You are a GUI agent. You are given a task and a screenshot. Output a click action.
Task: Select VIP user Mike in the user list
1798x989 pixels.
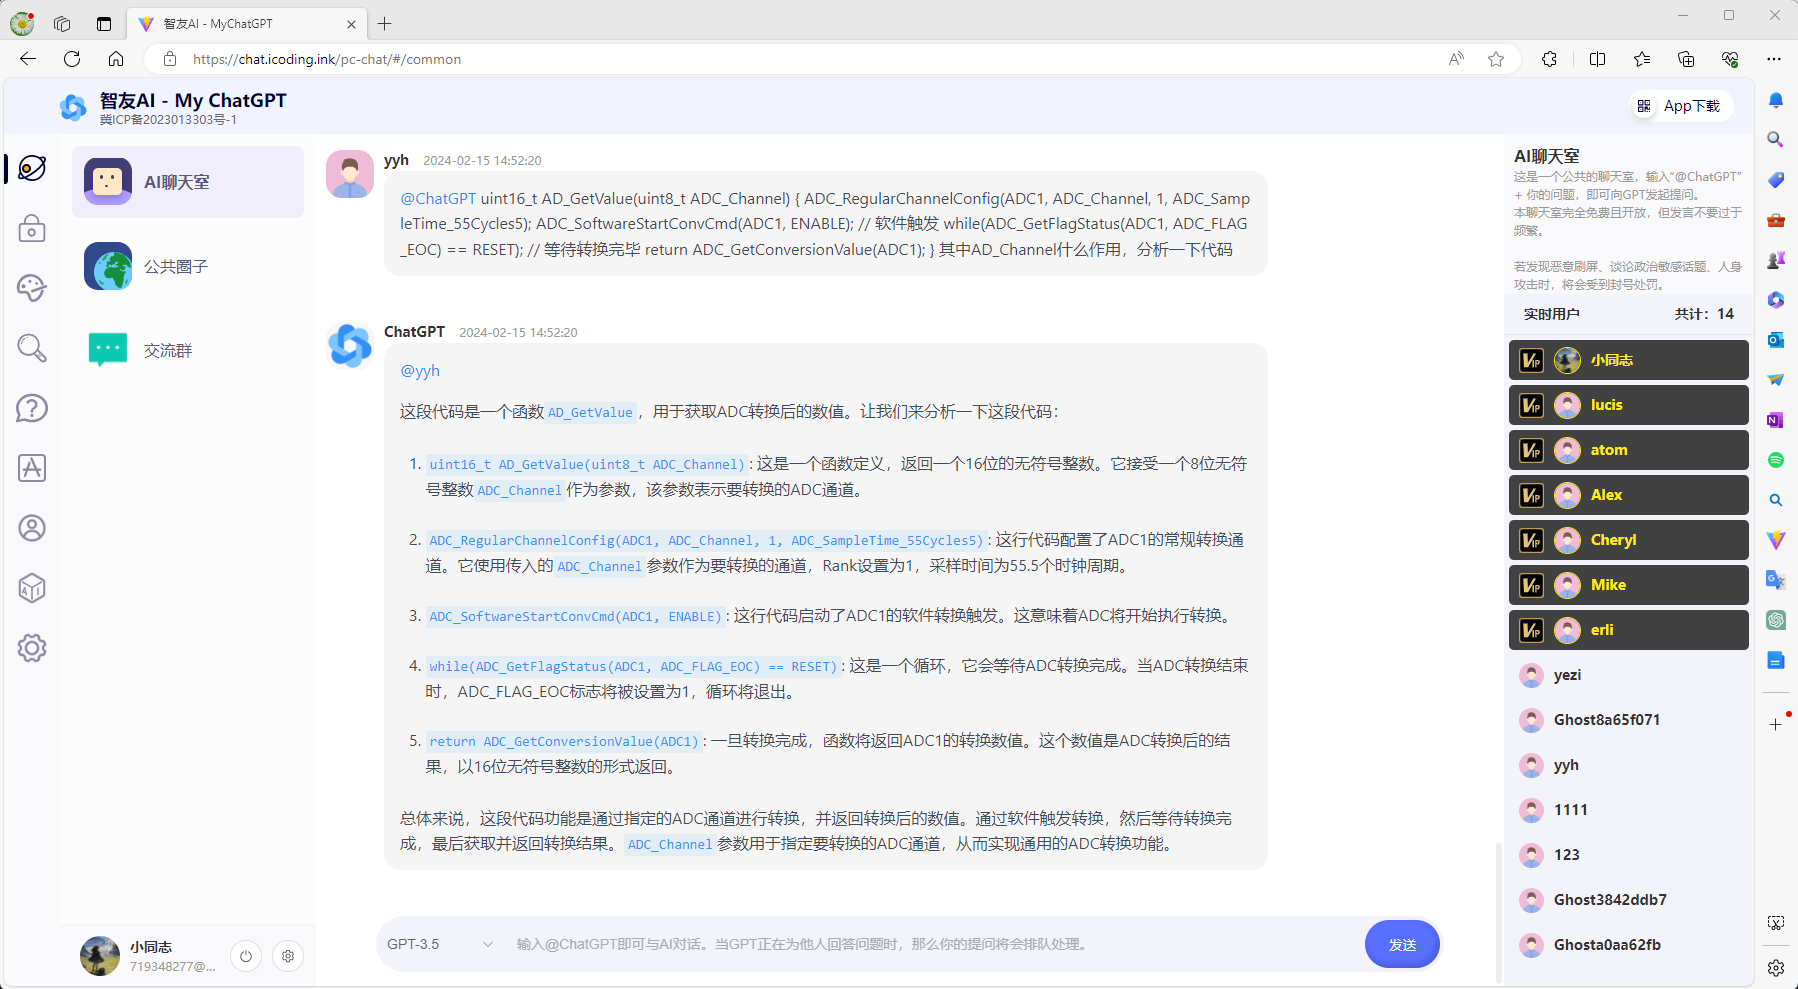[1628, 585]
